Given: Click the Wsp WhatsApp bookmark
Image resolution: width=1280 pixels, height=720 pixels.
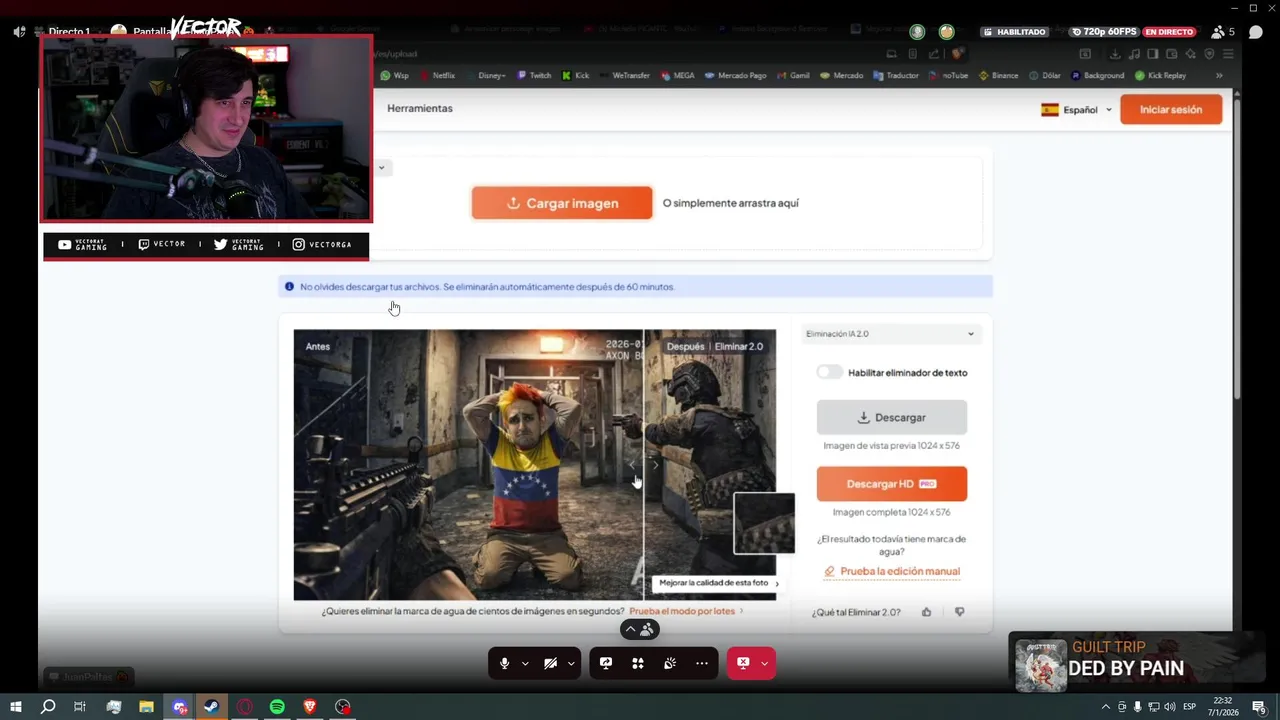Looking at the screenshot, I should click(x=394, y=75).
